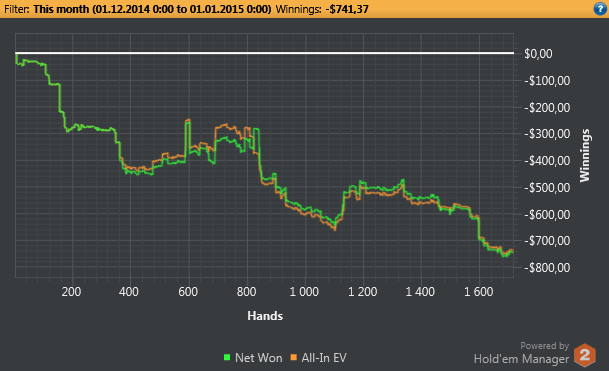Click the -$100,00 y-axis label
Screen dimensions: 609x371
point(547,81)
